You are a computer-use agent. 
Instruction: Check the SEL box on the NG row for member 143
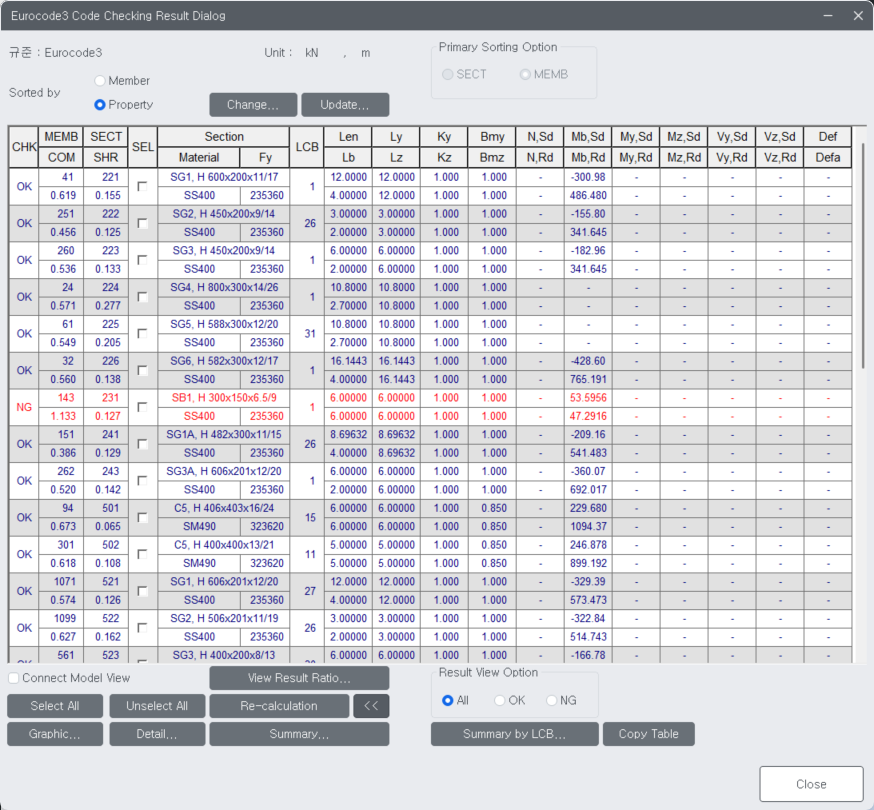(x=142, y=407)
